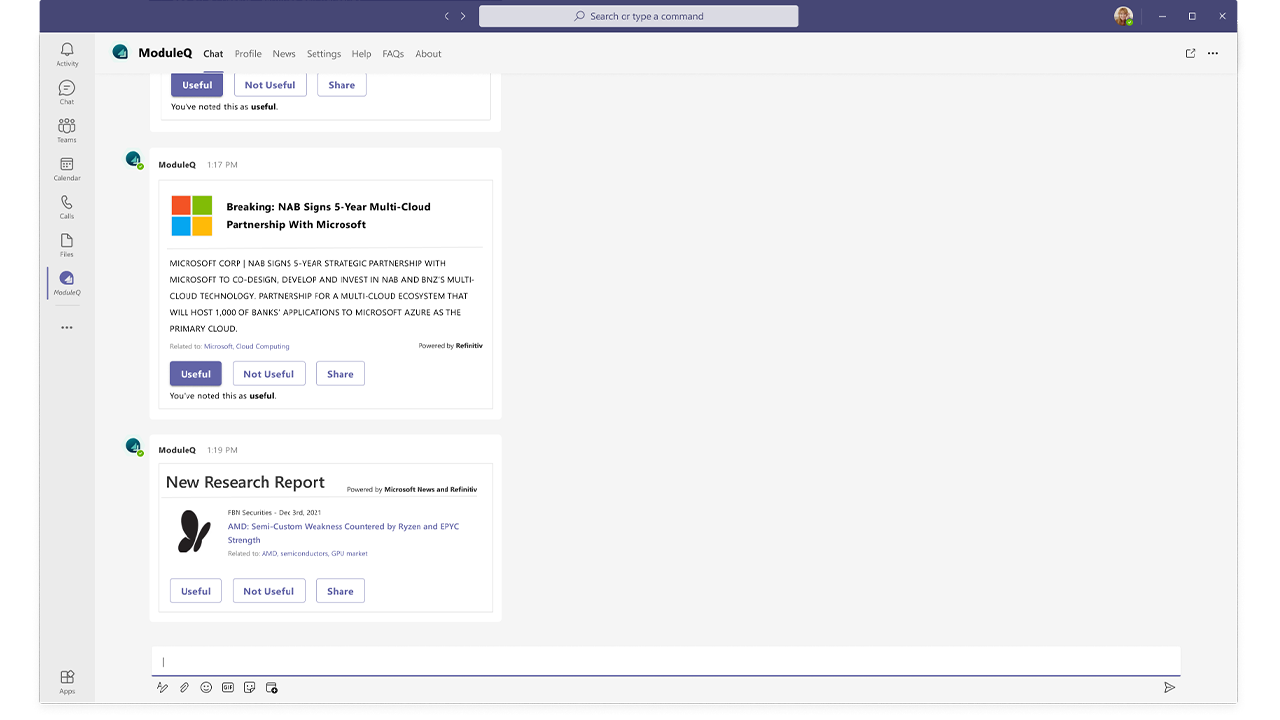Open more options ellipsis at top right

coord(1213,53)
